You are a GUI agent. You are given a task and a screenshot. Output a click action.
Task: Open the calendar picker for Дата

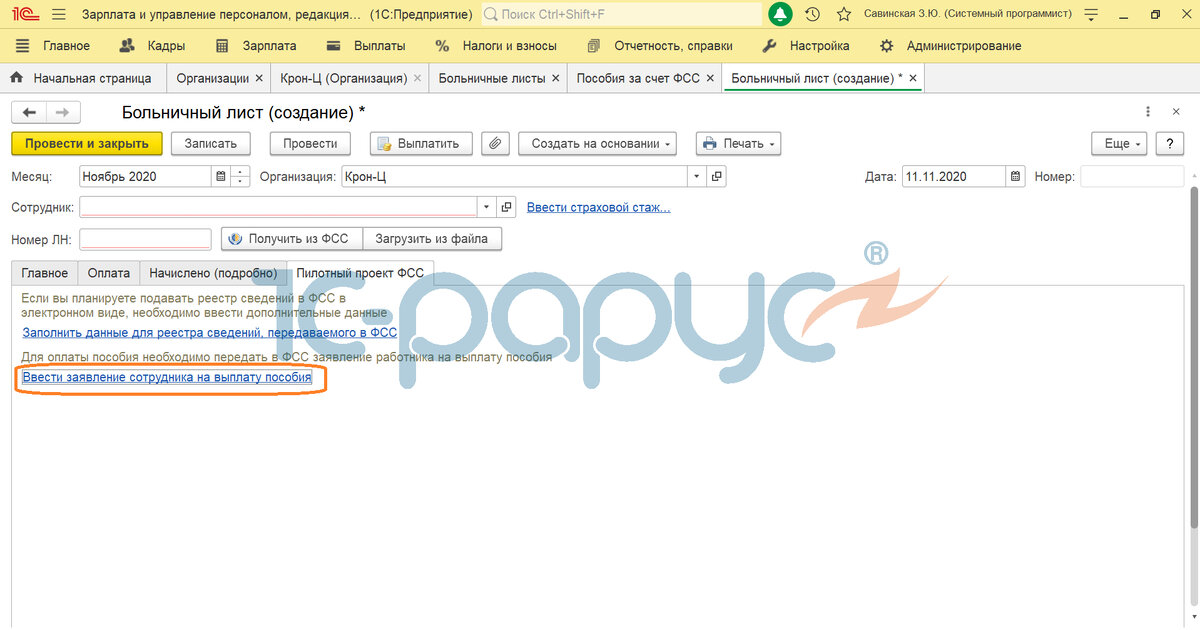pos(1016,177)
